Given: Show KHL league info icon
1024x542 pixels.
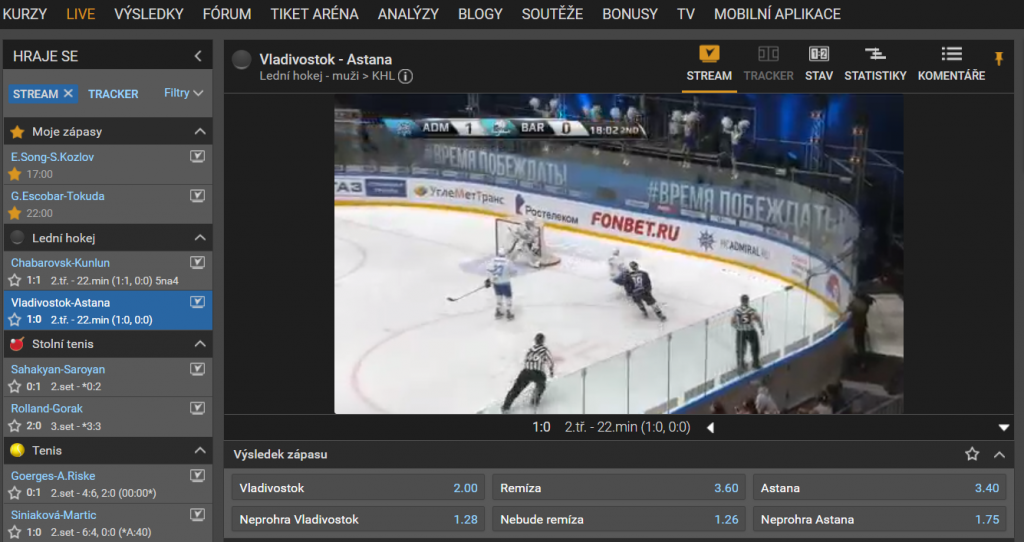Looking at the screenshot, I should (x=405, y=76).
